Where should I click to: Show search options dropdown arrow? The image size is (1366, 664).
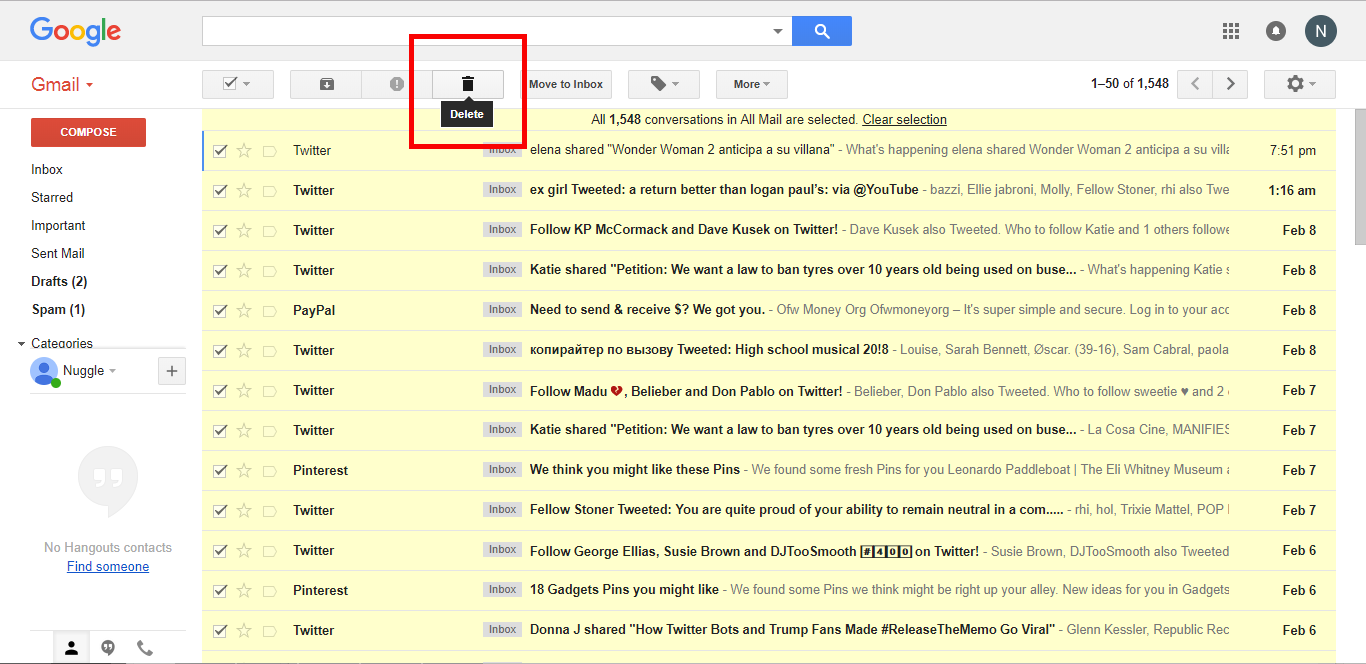tap(778, 31)
